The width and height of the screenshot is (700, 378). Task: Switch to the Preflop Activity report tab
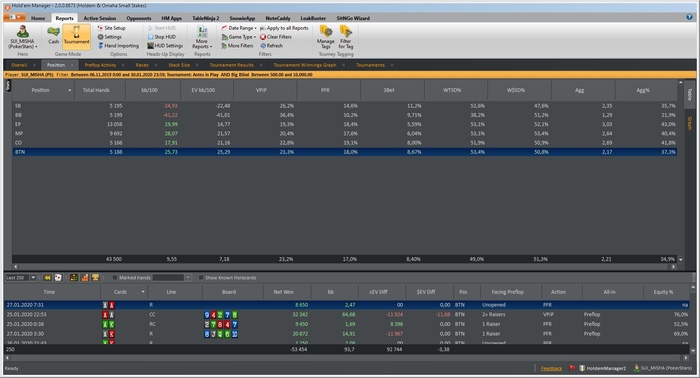100,65
